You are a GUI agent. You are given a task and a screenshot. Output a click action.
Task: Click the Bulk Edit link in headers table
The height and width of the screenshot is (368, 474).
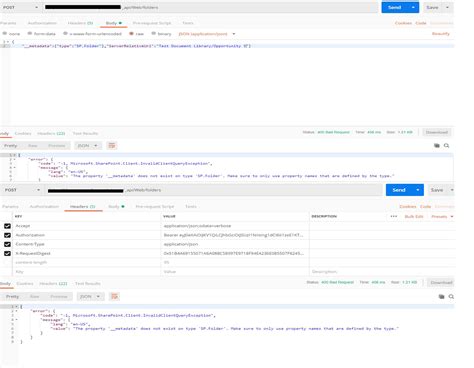point(414,216)
